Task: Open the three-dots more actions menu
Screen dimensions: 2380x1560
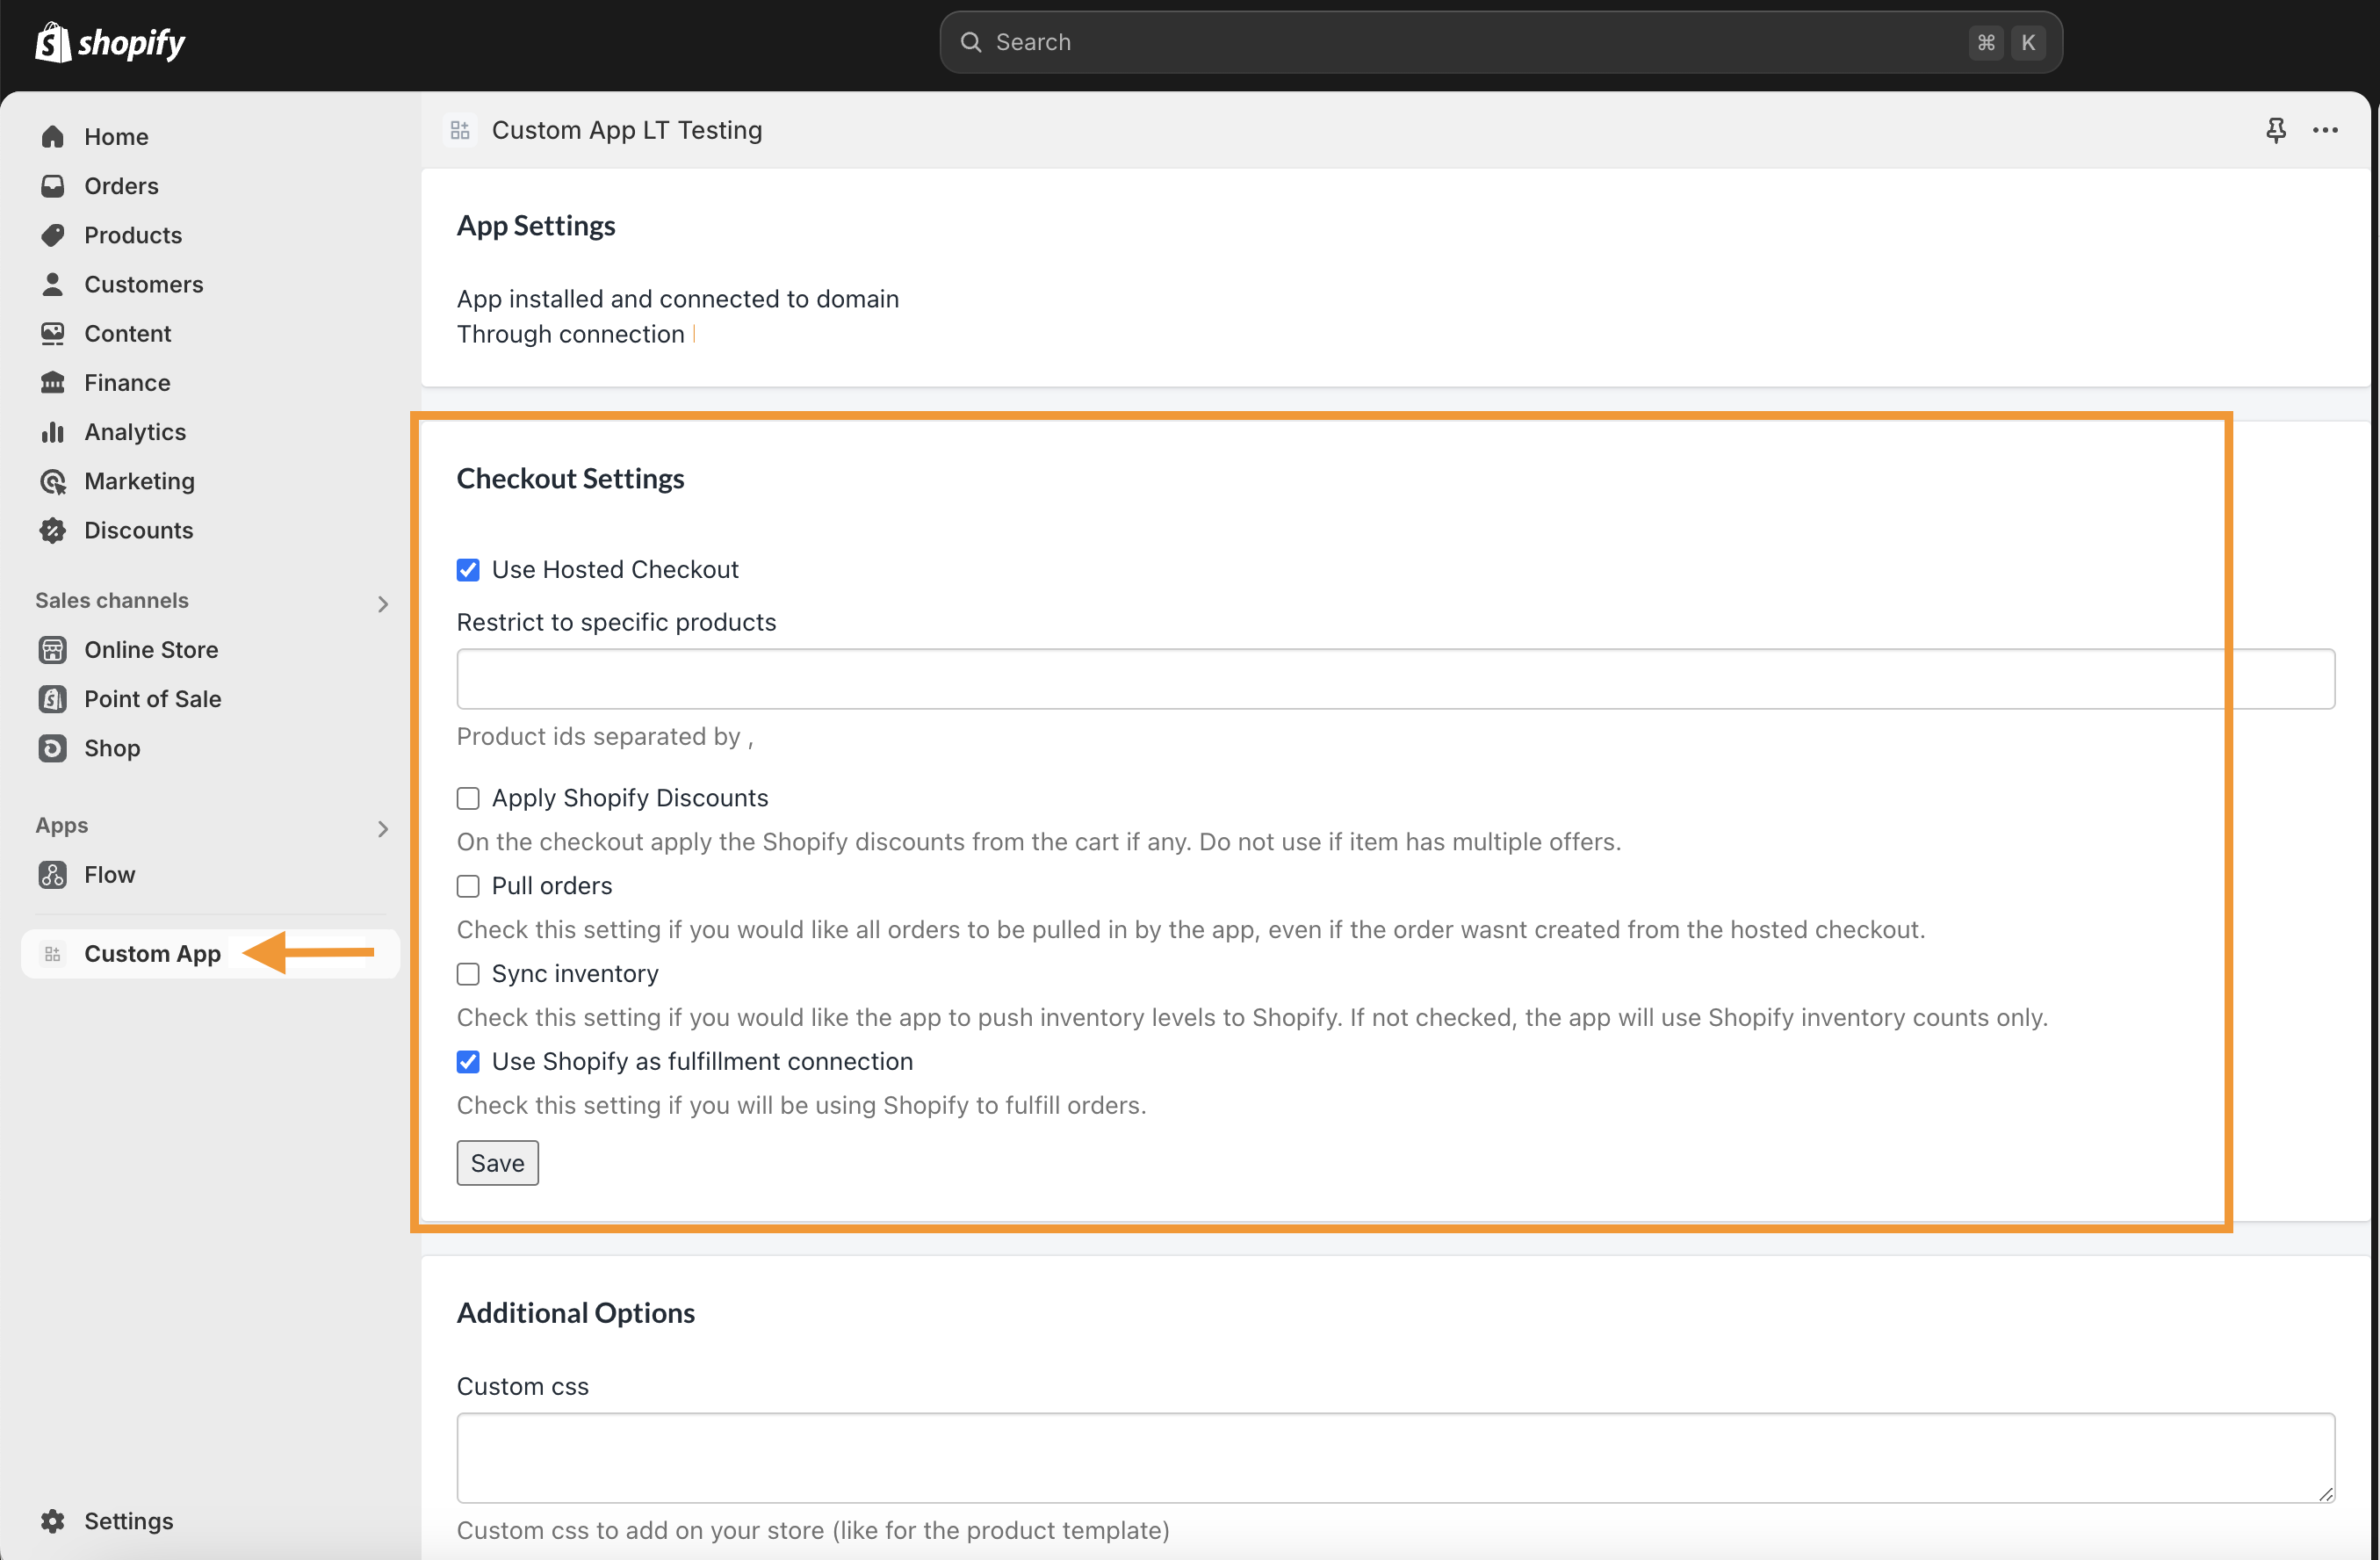Action: pos(2326,130)
